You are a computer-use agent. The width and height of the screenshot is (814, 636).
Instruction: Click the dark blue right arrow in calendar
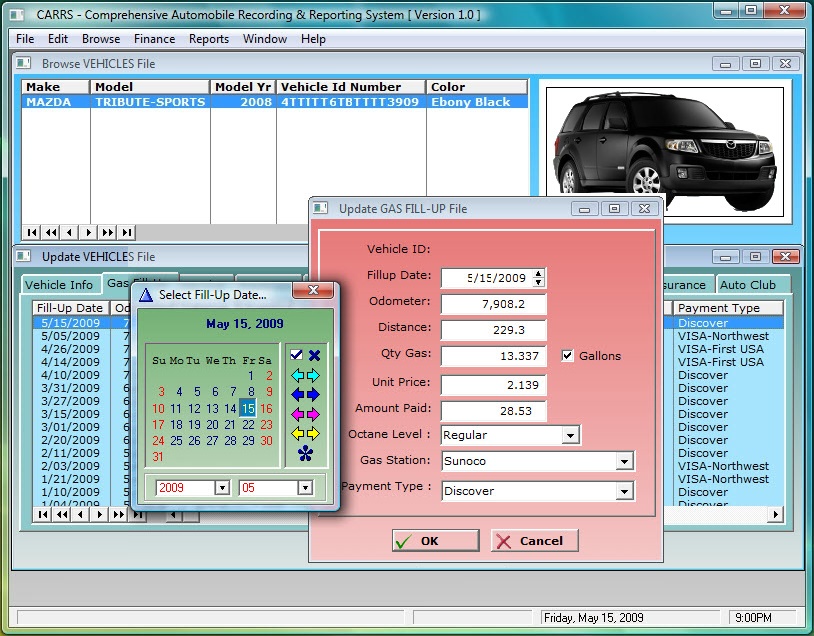[314, 394]
